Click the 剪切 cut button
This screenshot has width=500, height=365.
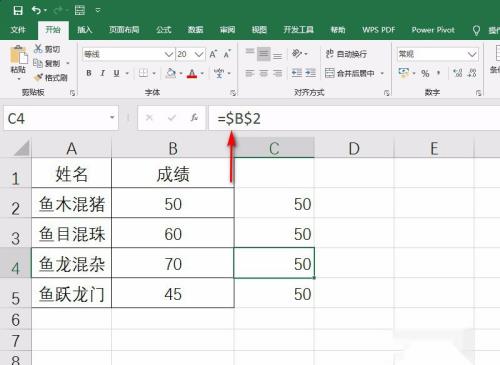pos(47,49)
